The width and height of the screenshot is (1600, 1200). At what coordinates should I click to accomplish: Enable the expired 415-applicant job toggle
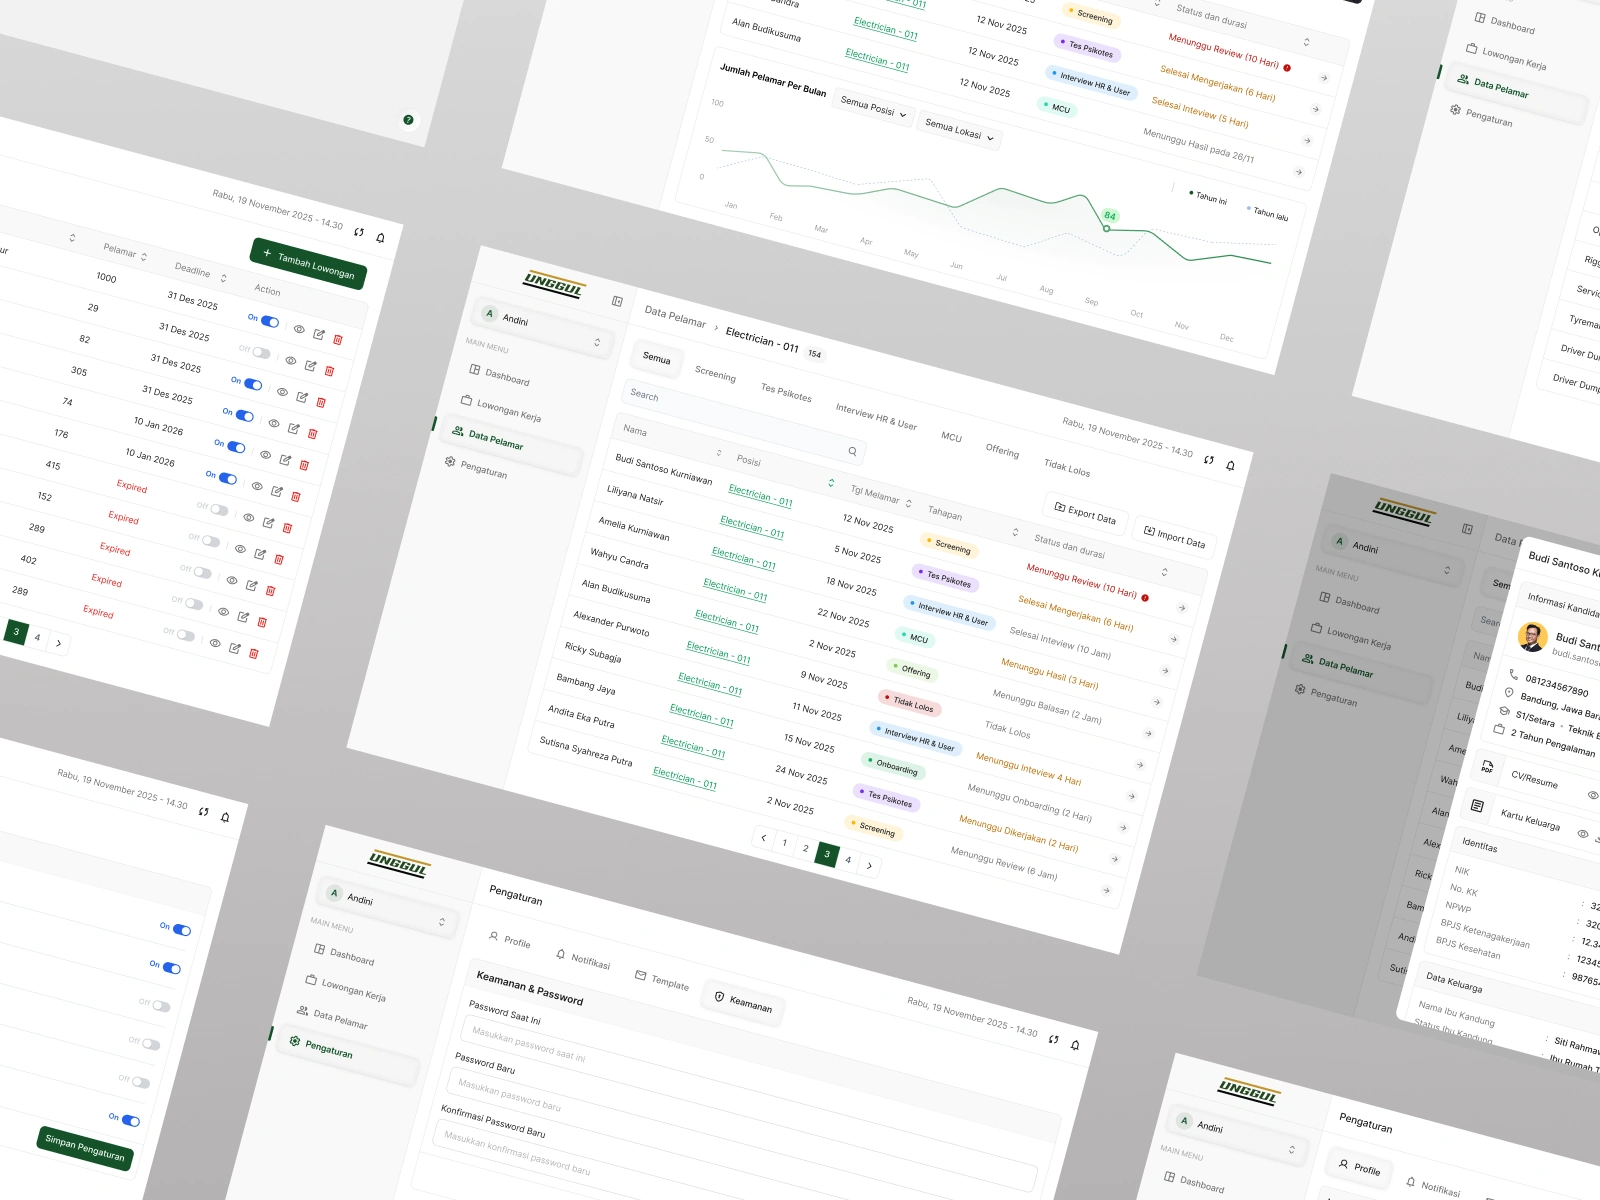(219, 510)
